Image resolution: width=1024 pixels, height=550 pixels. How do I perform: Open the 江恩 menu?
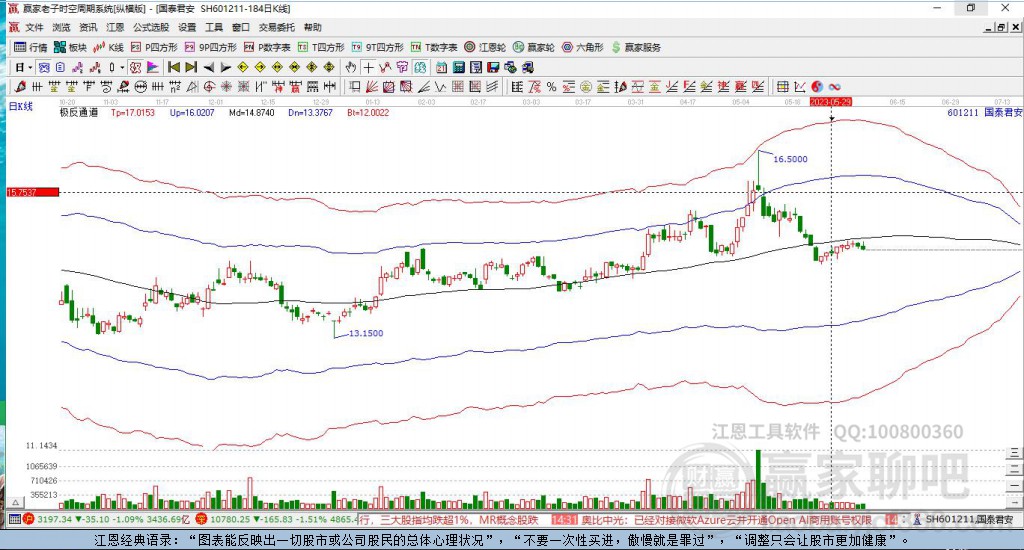[x=115, y=27]
